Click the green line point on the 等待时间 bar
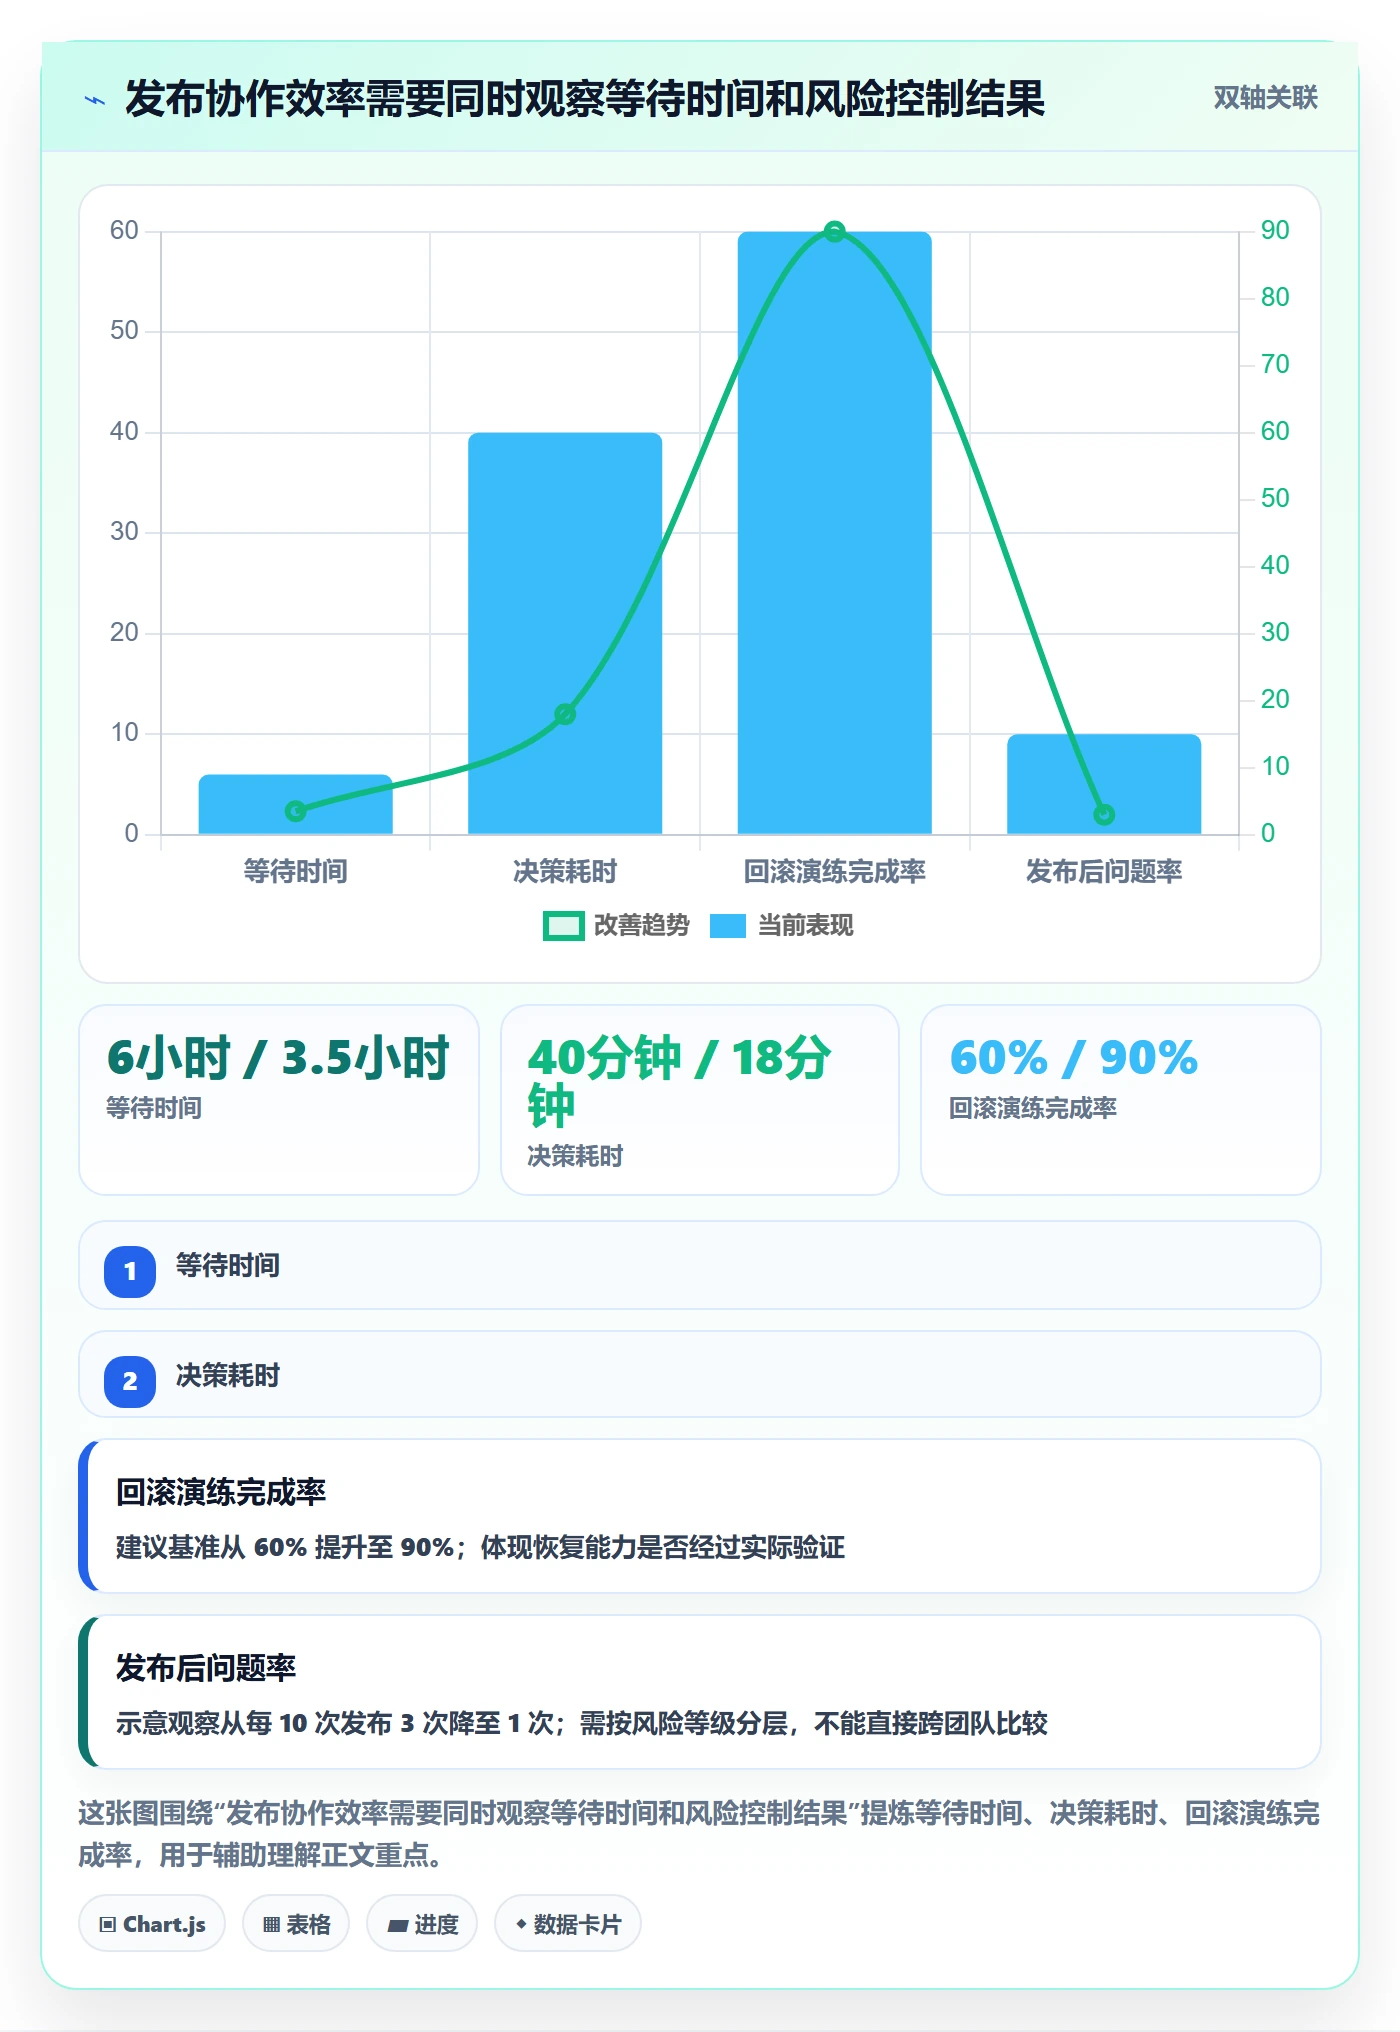The width and height of the screenshot is (1400, 2032). tap(295, 811)
